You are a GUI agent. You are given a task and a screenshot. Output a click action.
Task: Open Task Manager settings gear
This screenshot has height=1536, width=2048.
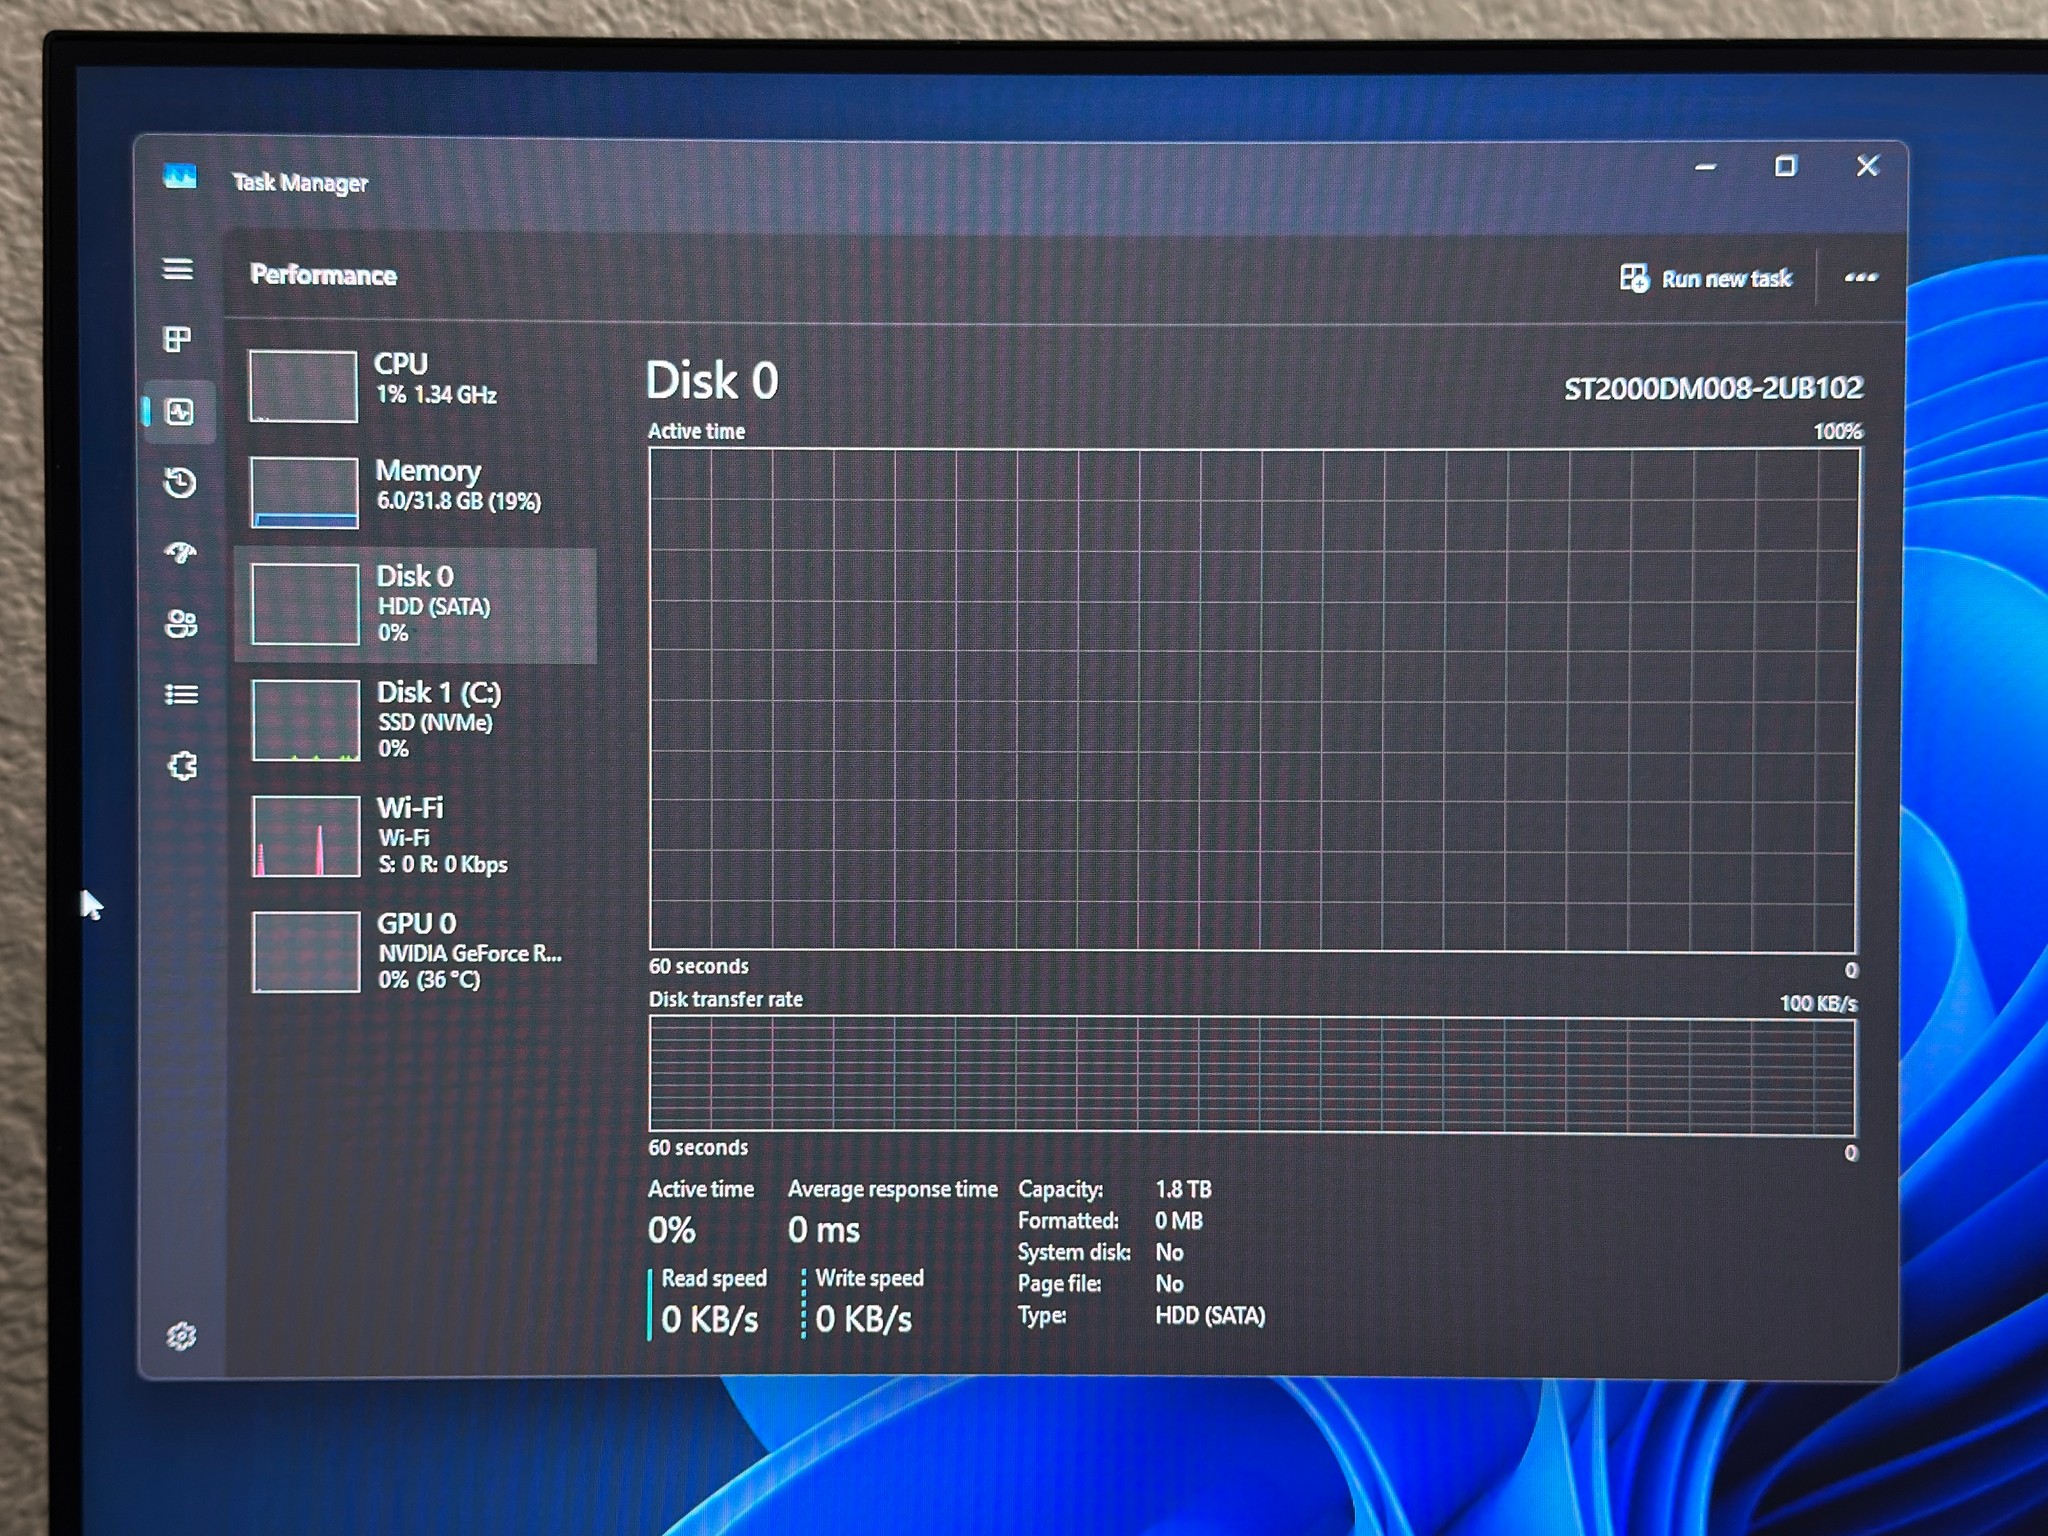(181, 1336)
